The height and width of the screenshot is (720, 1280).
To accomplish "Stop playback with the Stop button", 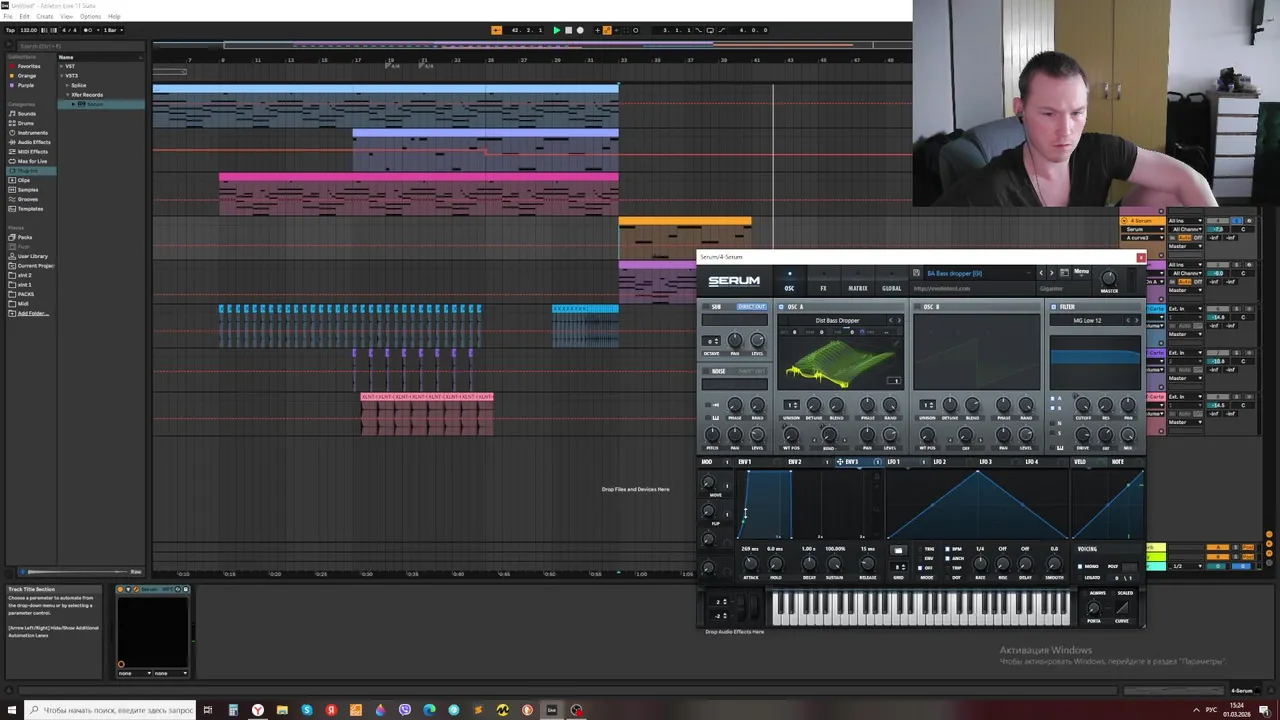I will (568, 30).
